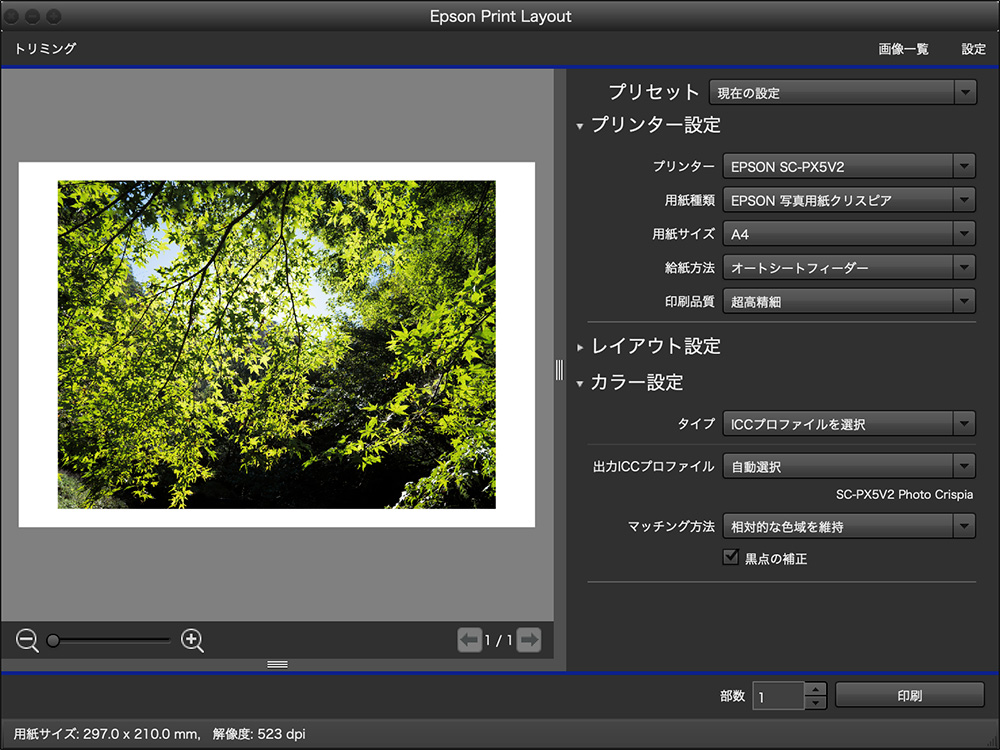Click the horizontal resize handle below the preview
Image resolution: width=1000 pixels, height=750 pixels.
click(277, 664)
